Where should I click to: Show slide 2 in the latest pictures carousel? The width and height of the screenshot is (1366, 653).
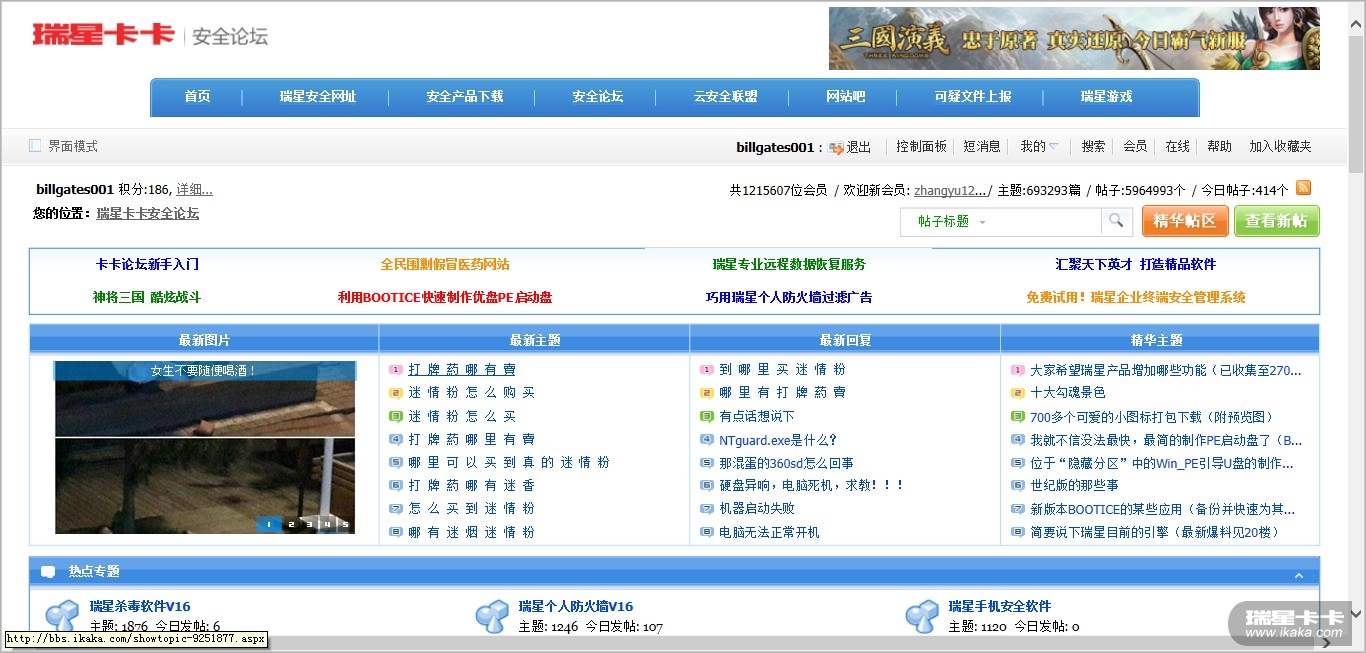(x=291, y=524)
